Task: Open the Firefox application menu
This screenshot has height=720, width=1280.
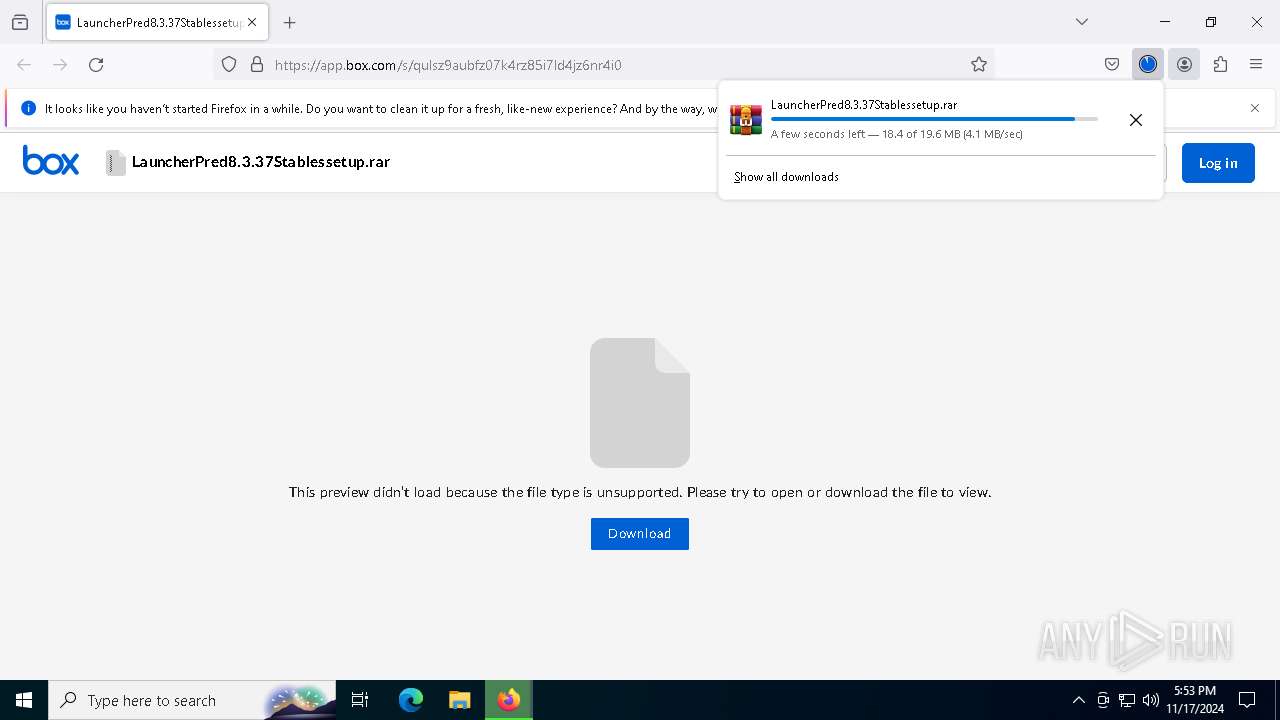Action: click(1256, 64)
